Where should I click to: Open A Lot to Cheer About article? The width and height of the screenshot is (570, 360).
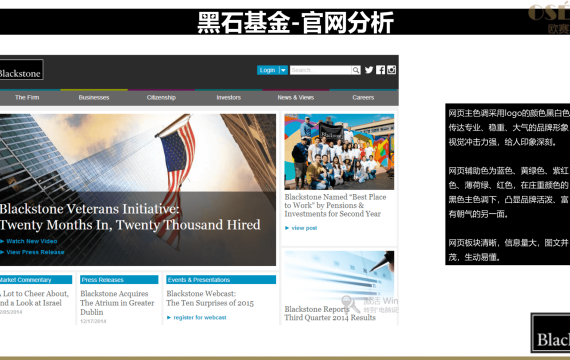[x=35, y=298]
